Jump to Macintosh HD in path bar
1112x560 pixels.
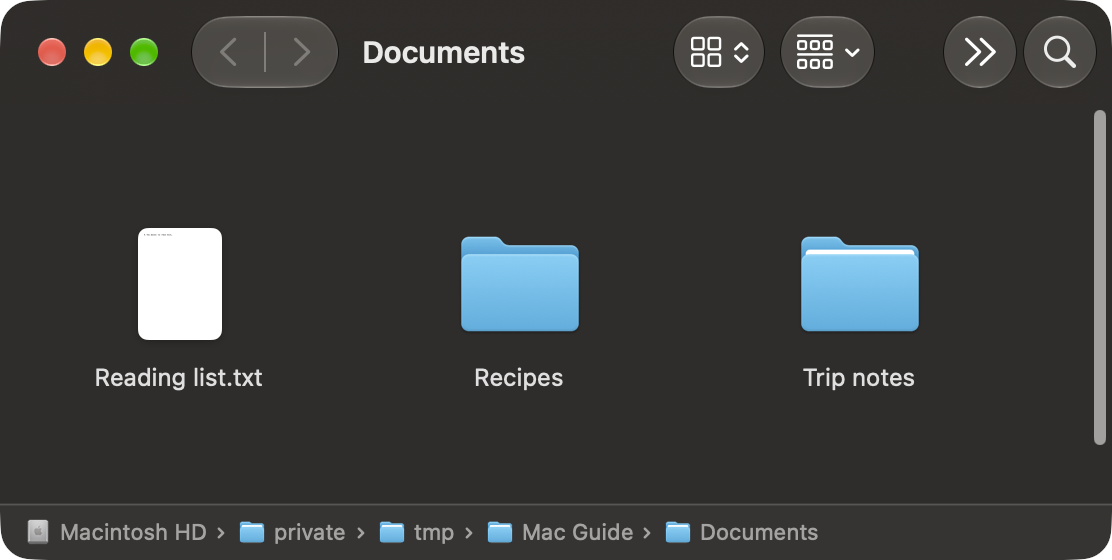[x=117, y=532]
